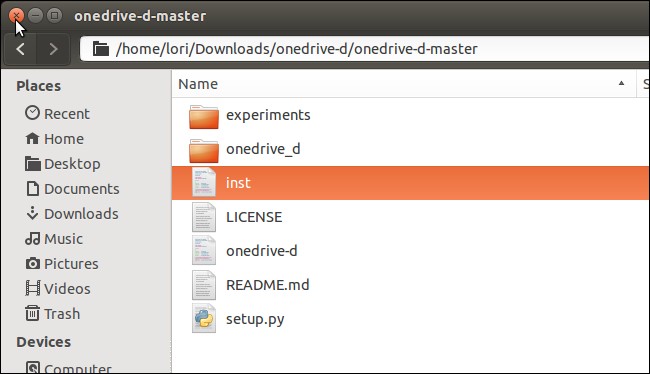The width and height of the screenshot is (650, 374).
Task: Click the LICENSE file icon
Action: click(x=204, y=217)
